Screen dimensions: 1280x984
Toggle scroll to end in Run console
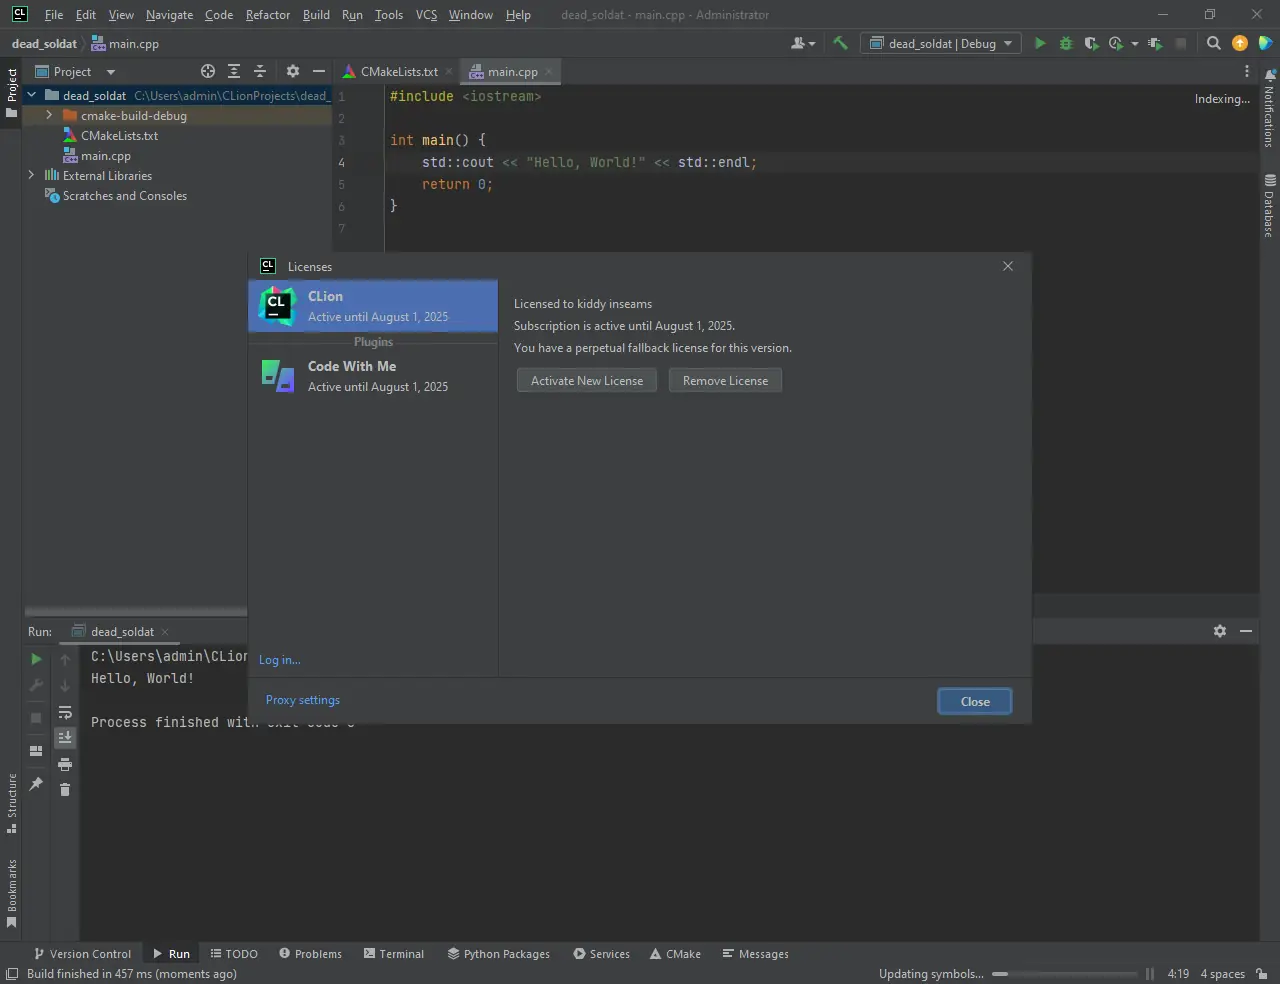click(65, 738)
